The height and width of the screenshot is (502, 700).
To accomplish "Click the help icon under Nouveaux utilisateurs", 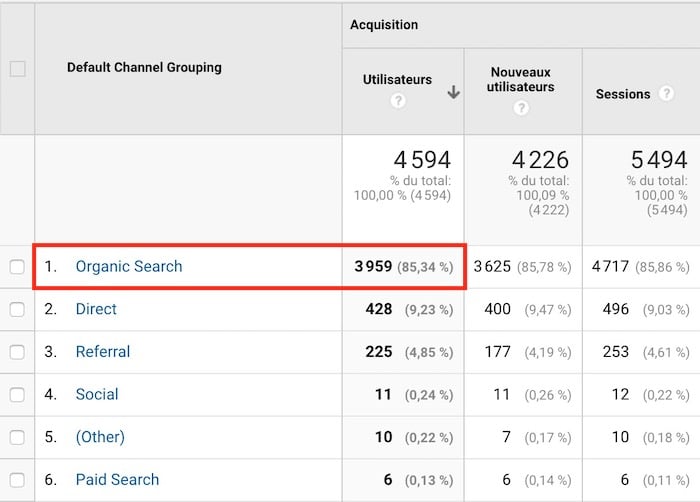I will click(521, 108).
